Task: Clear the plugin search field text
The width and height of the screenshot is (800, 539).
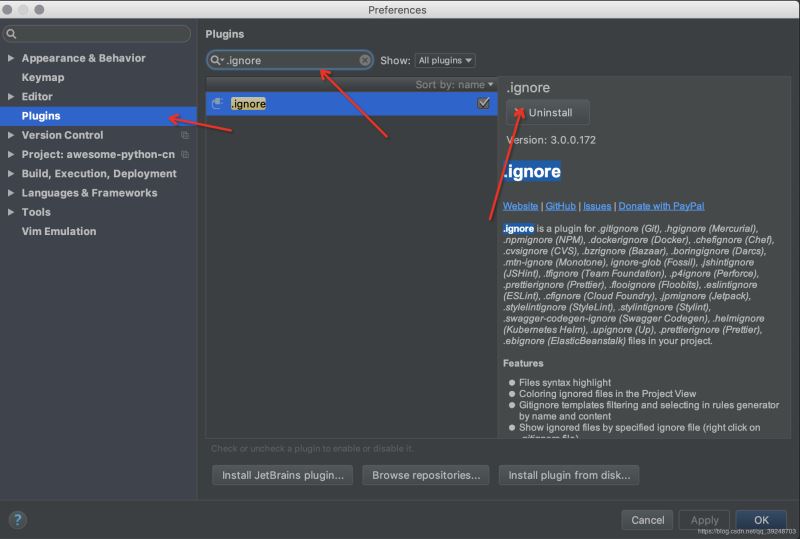Action: [x=365, y=60]
